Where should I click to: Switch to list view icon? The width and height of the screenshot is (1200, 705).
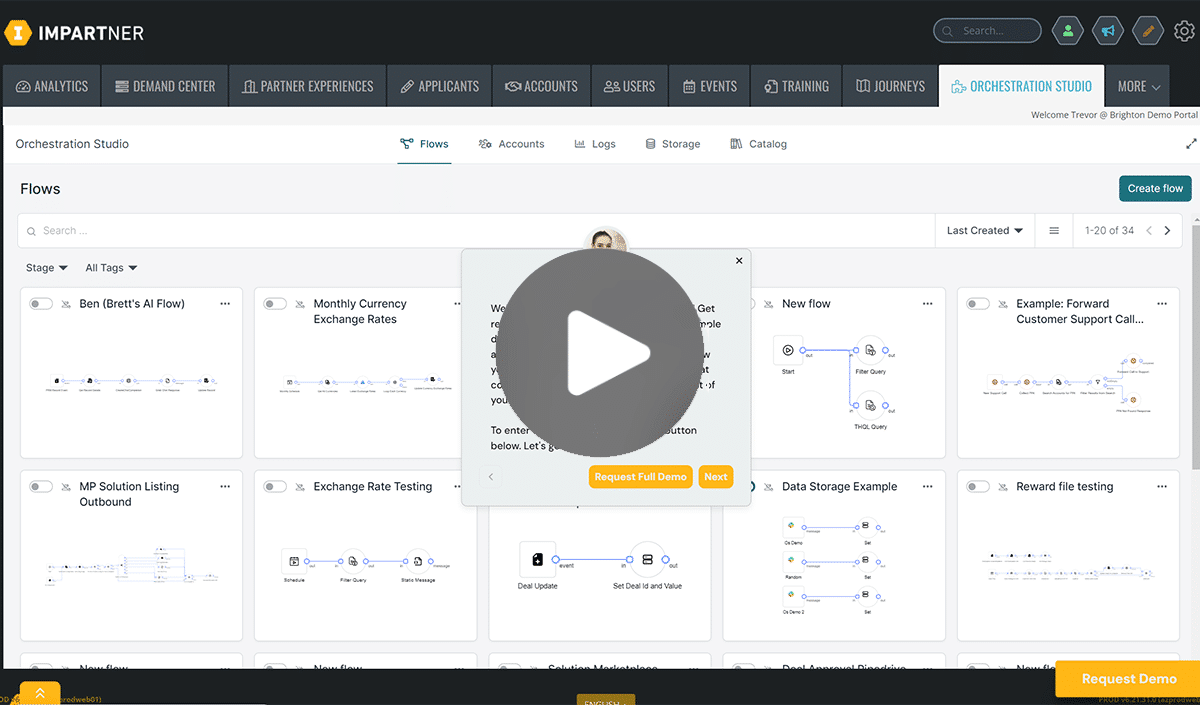[x=1054, y=230]
